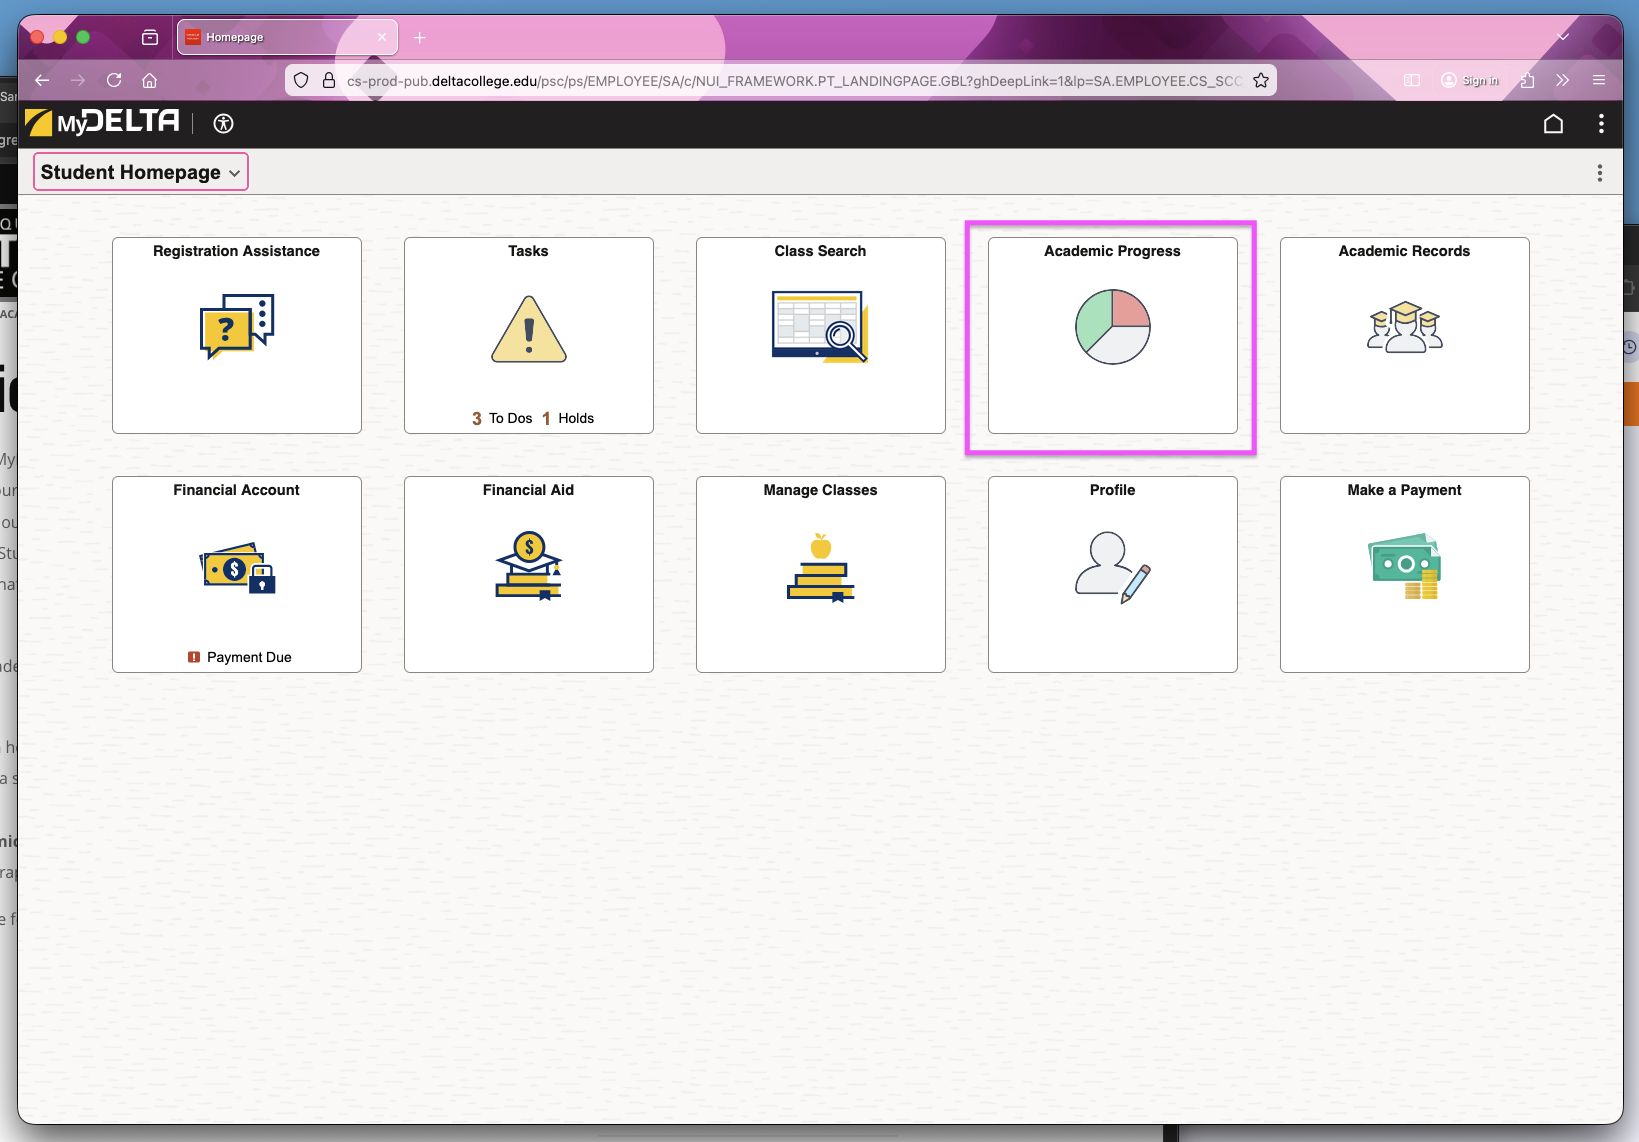1639x1142 pixels.
Task: View the Profile tile
Action: click(x=1112, y=574)
